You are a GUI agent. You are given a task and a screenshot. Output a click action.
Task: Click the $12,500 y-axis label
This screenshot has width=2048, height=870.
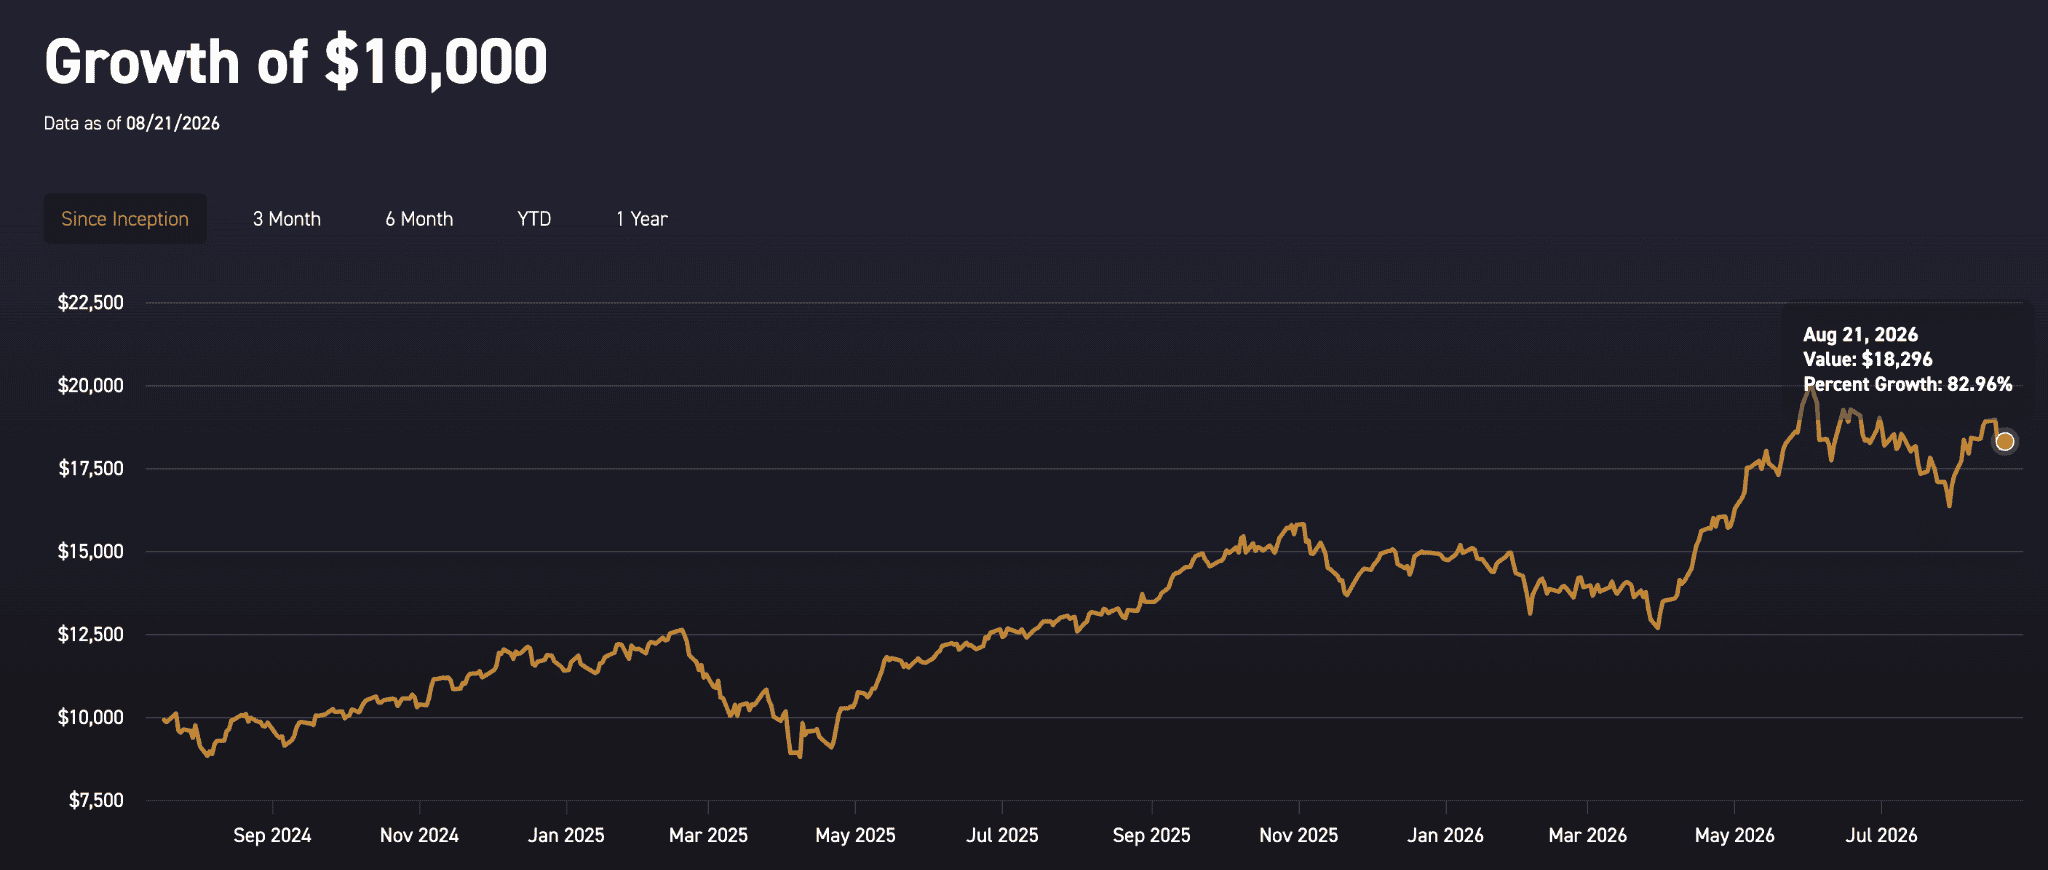click(91, 635)
